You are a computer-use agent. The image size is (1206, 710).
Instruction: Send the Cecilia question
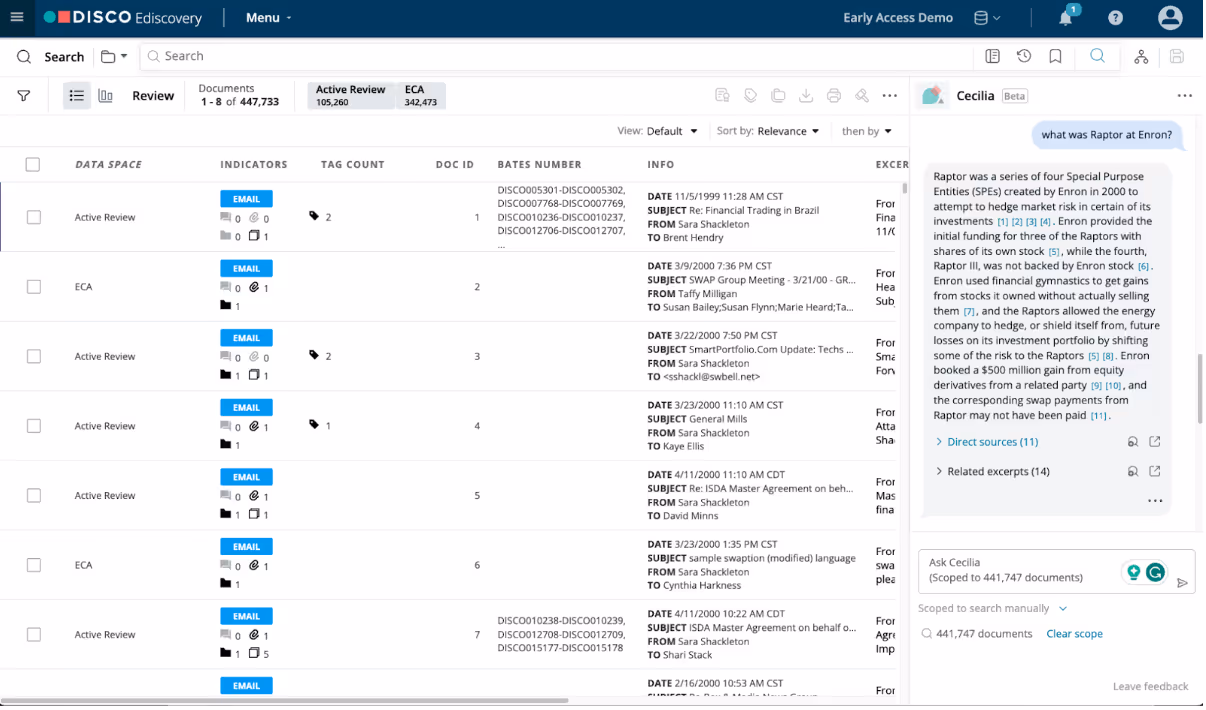1182,583
